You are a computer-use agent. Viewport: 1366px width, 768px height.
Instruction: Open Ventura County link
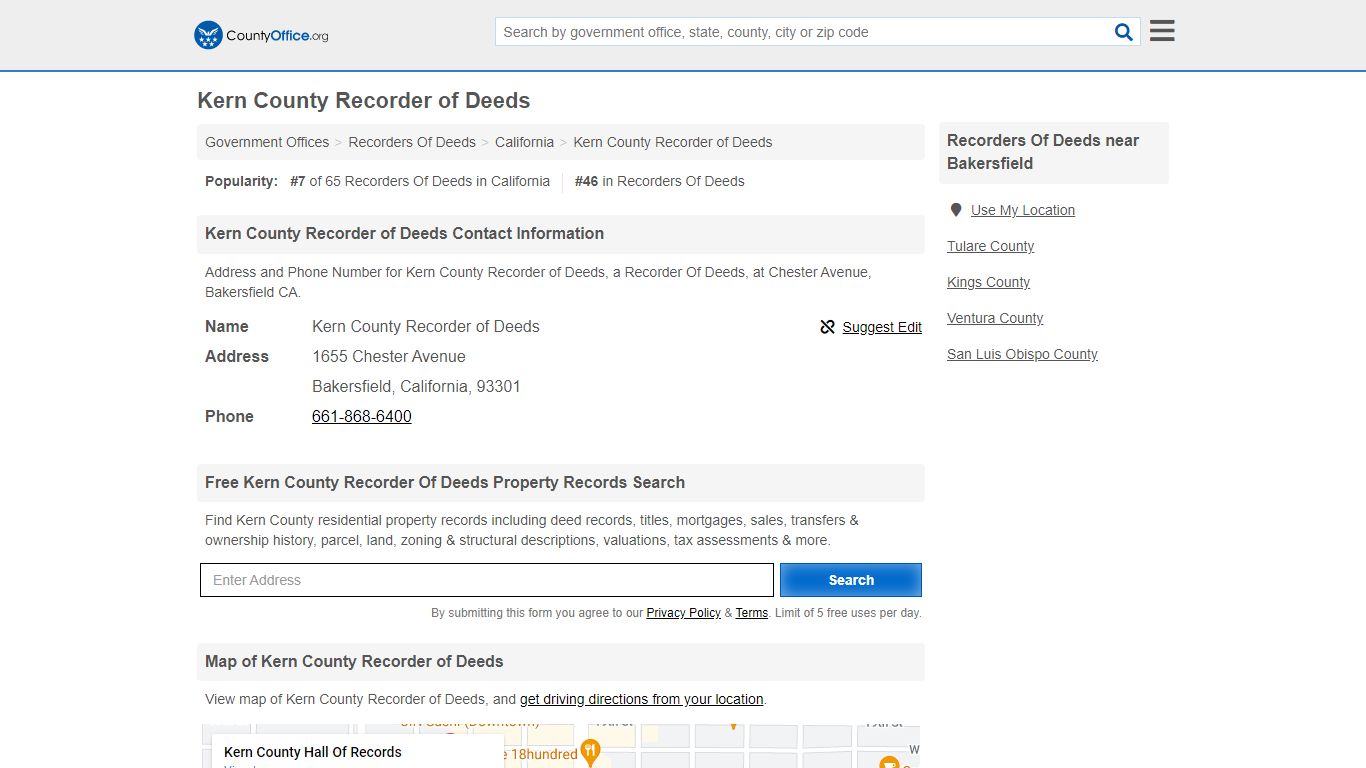tap(995, 318)
